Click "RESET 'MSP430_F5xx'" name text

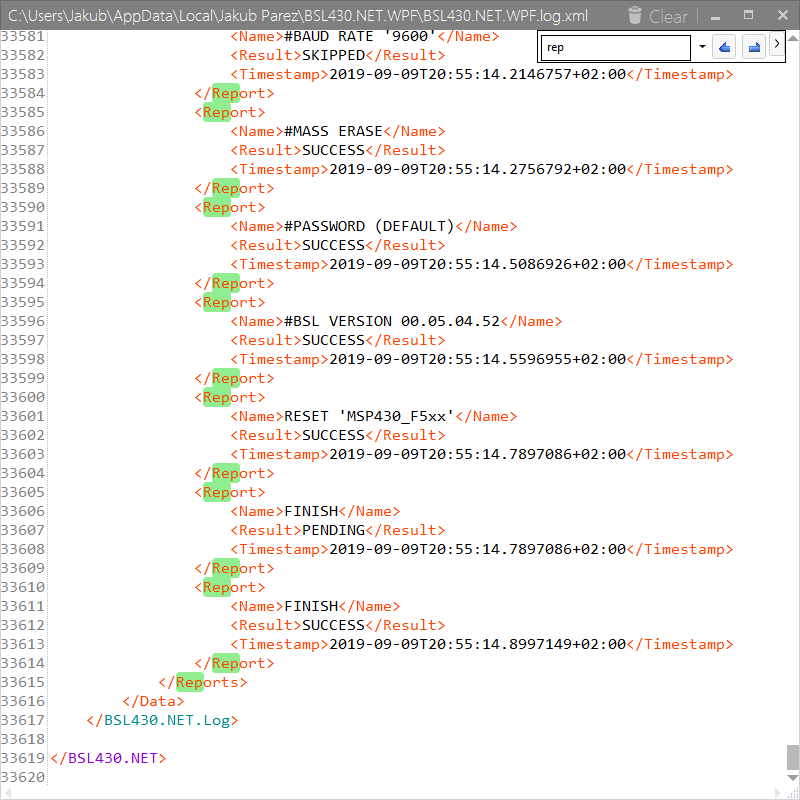click(x=369, y=416)
